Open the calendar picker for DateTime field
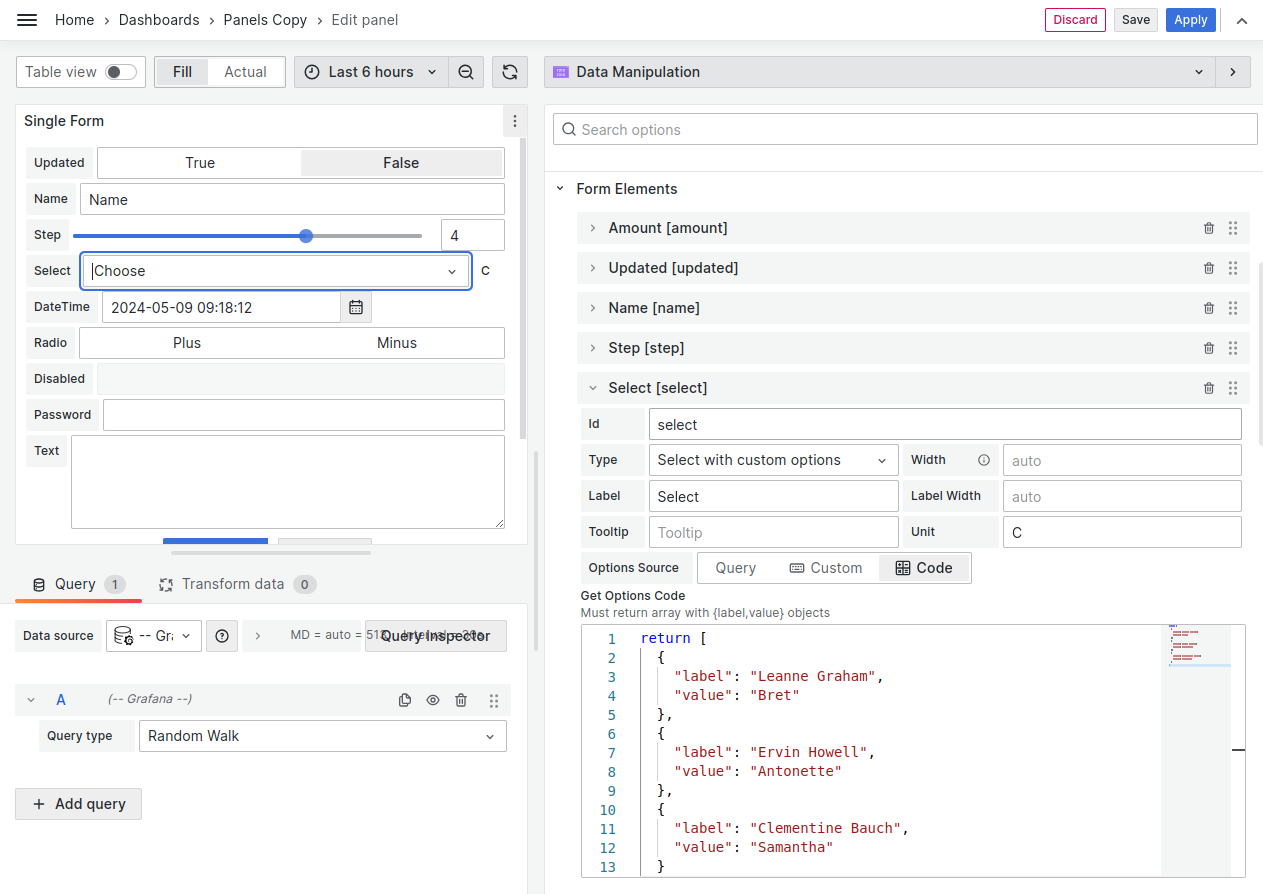 (x=356, y=307)
